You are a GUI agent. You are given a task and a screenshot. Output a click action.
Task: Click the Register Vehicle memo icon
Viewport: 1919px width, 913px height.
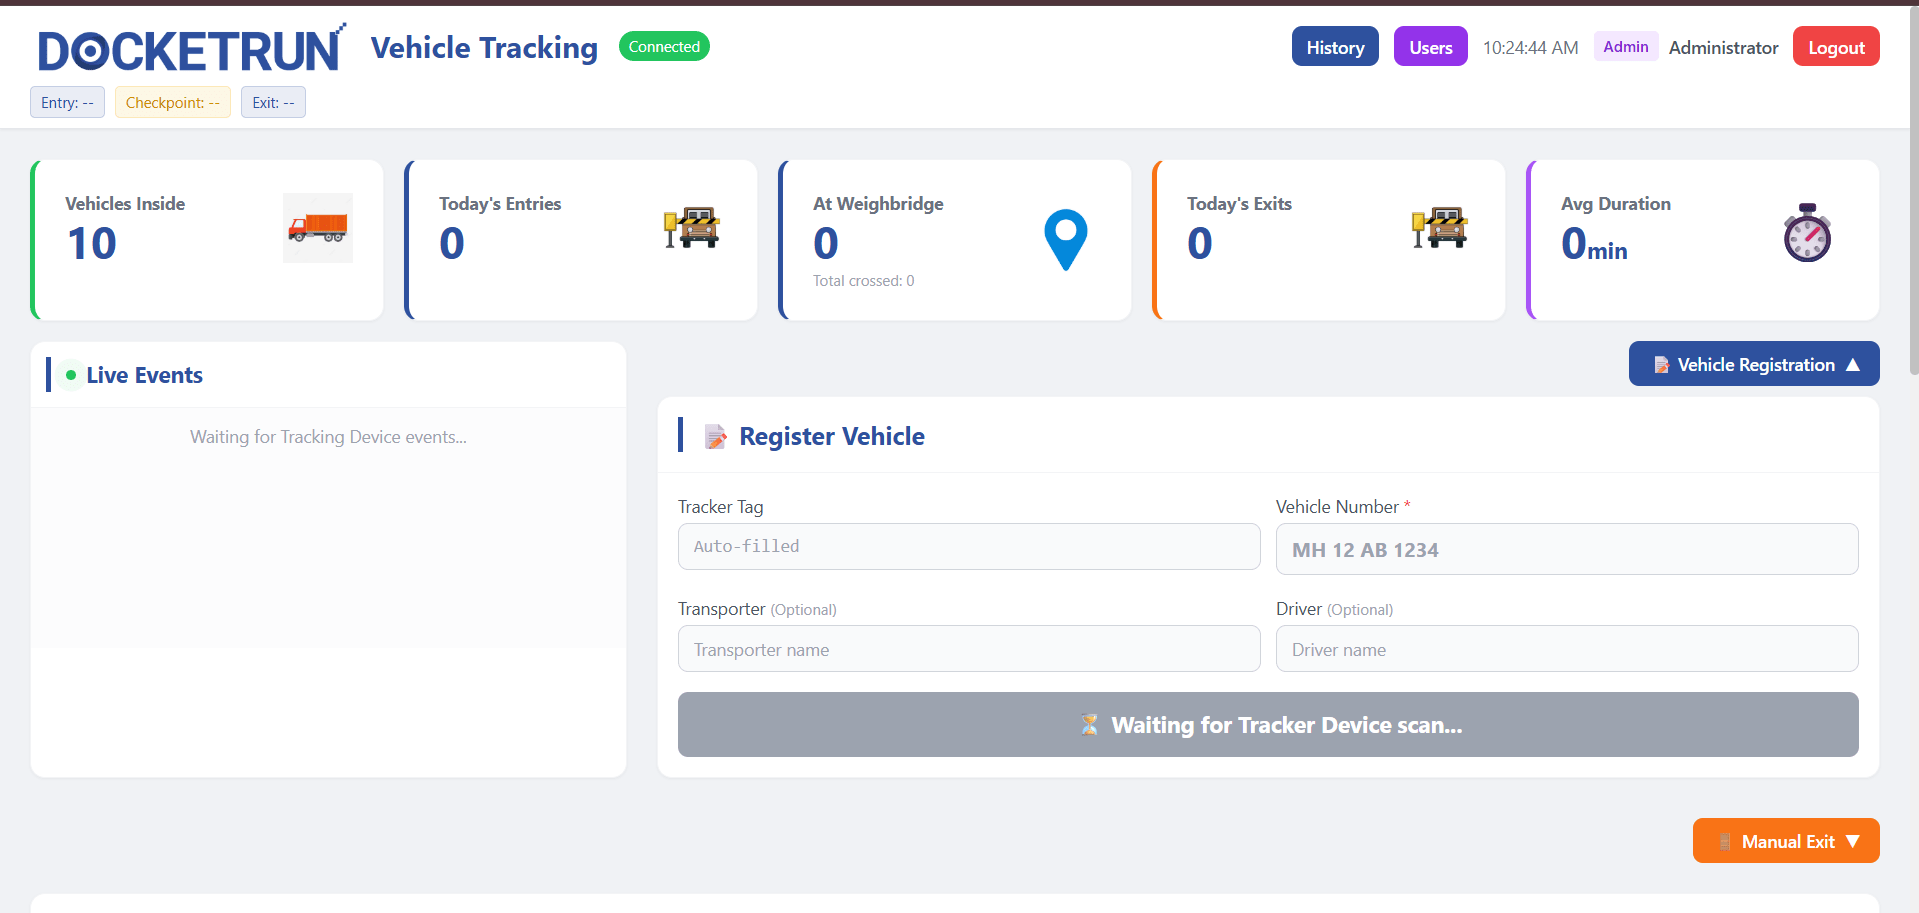click(x=716, y=437)
